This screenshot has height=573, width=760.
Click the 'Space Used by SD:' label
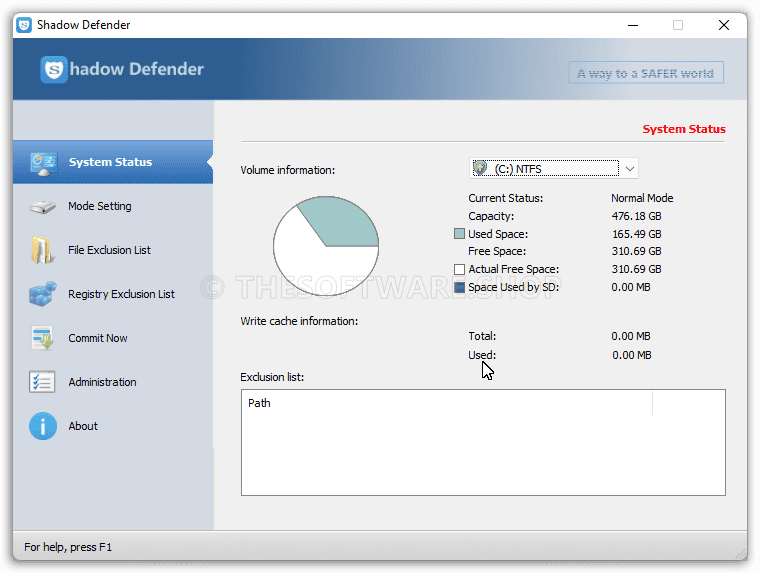coord(513,287)
